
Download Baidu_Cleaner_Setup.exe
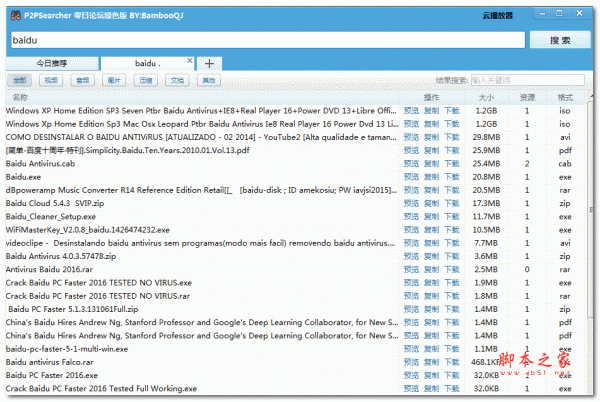tap(452, 216)
